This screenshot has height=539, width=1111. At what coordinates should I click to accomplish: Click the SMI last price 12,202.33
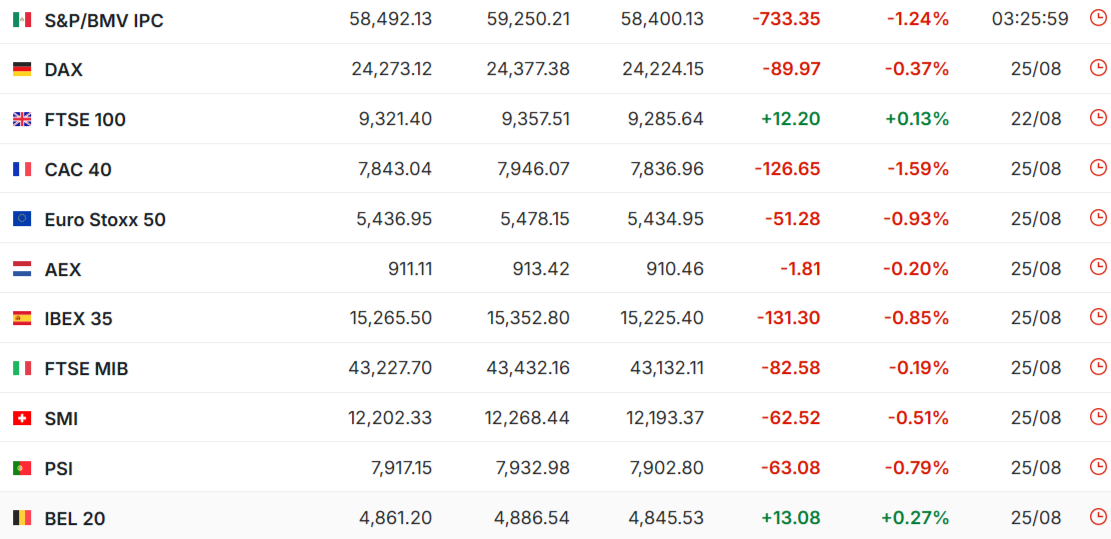tap(390, 418)
